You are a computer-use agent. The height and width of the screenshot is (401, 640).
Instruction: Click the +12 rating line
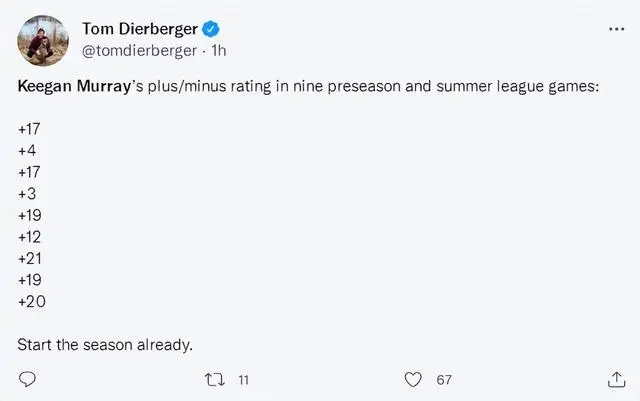pos(30,236)
